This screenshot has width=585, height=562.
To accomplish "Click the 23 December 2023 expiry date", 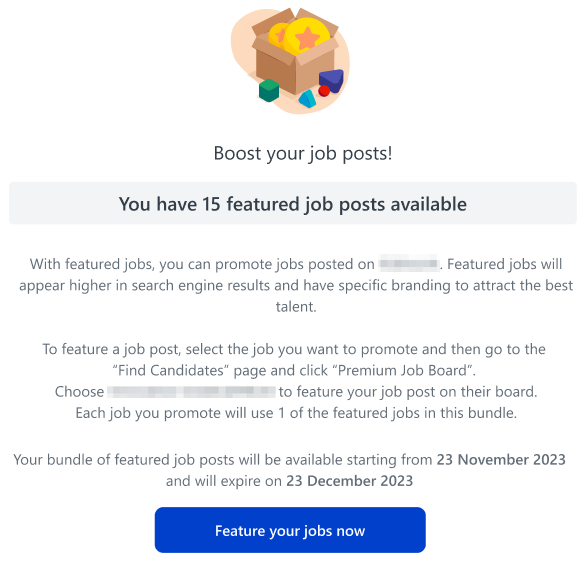I will [350, 481].
